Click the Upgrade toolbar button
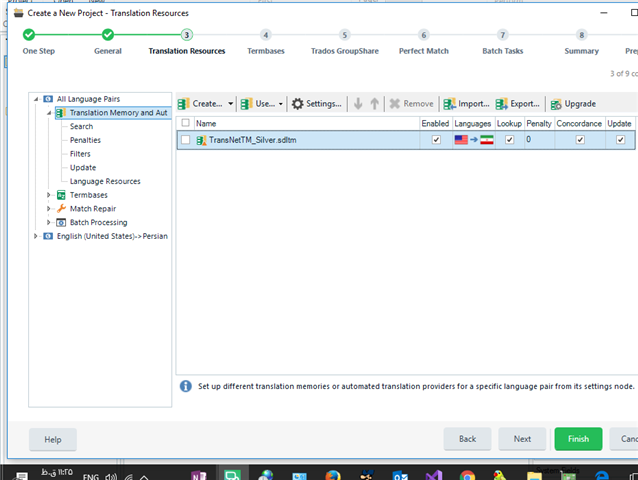 coord(573,104)
